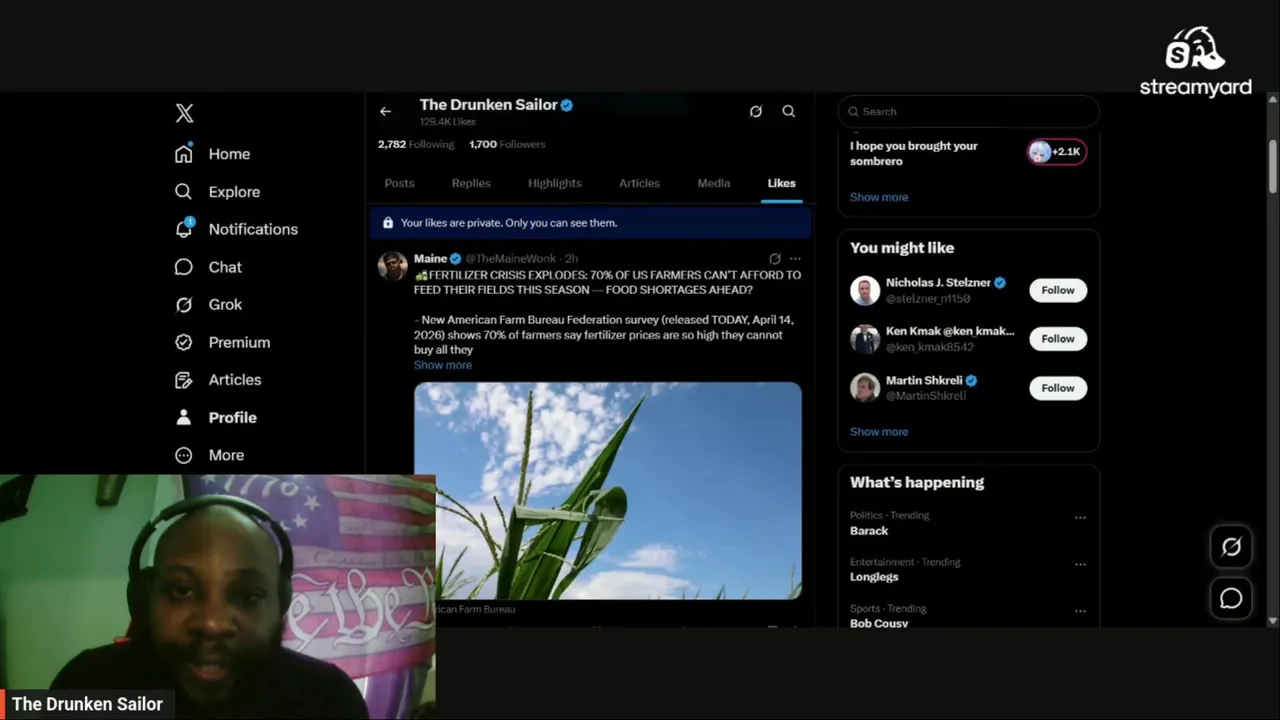This screenshot has width=1280, height=720.
Task: Click Martin Shkreli's avatar
Action: tap(865, 387)
